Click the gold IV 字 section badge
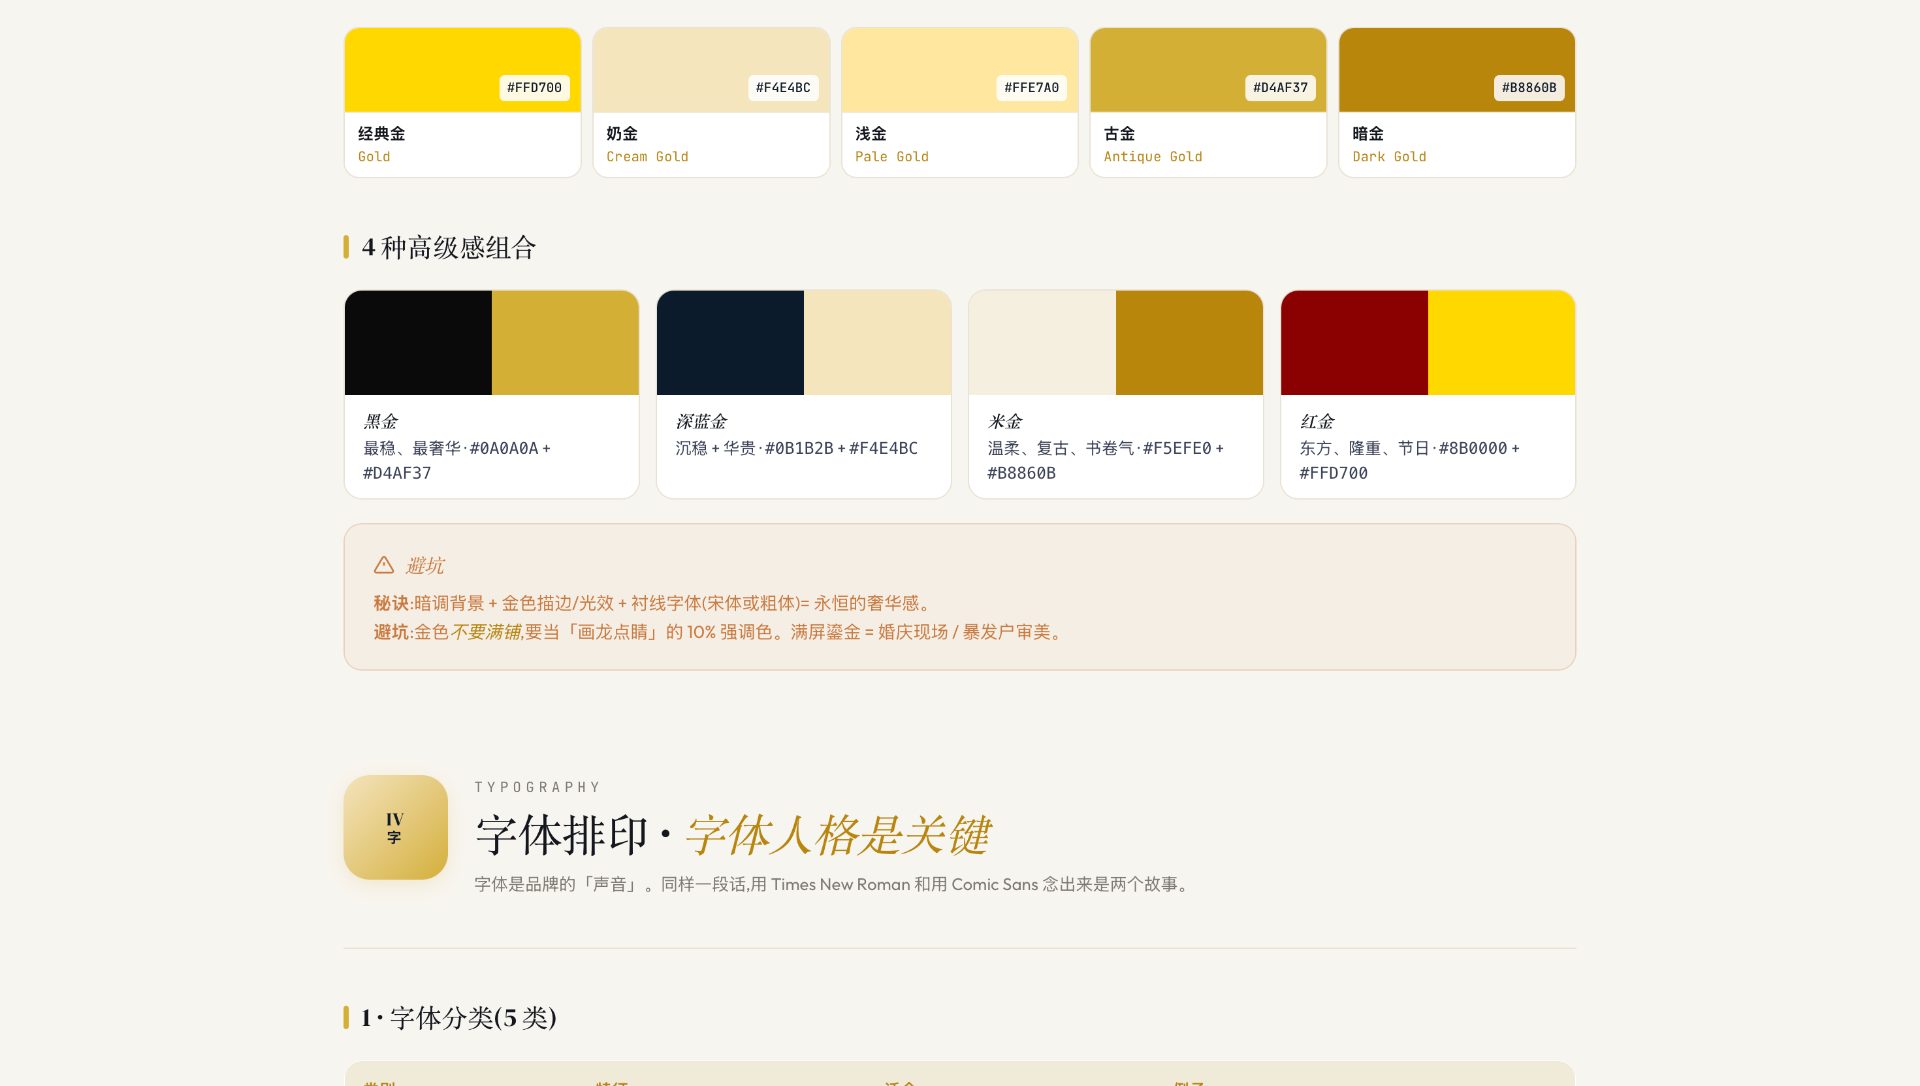Screen dimensions: 1920x1086 (396, 827)
